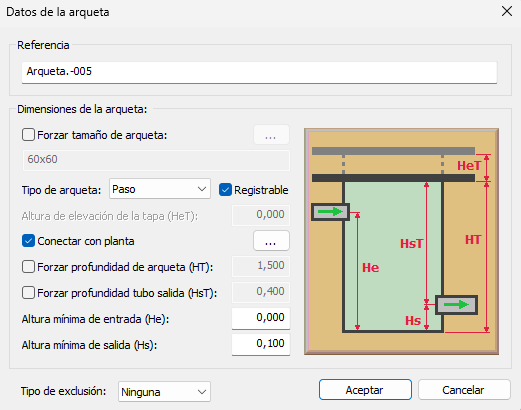Enable Forzar tamaño de arqueta checkbox
The width and height of the screenshot is (521, 410).
point(28,135)
